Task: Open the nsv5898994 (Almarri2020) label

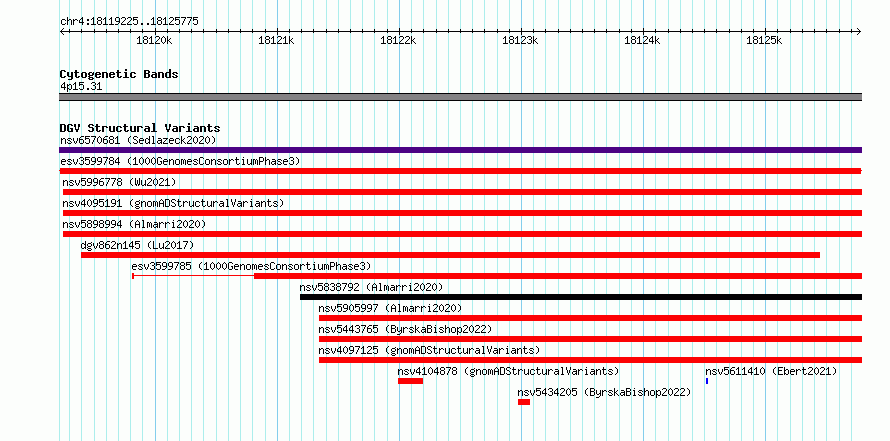Action: click(x=135, y=224)
